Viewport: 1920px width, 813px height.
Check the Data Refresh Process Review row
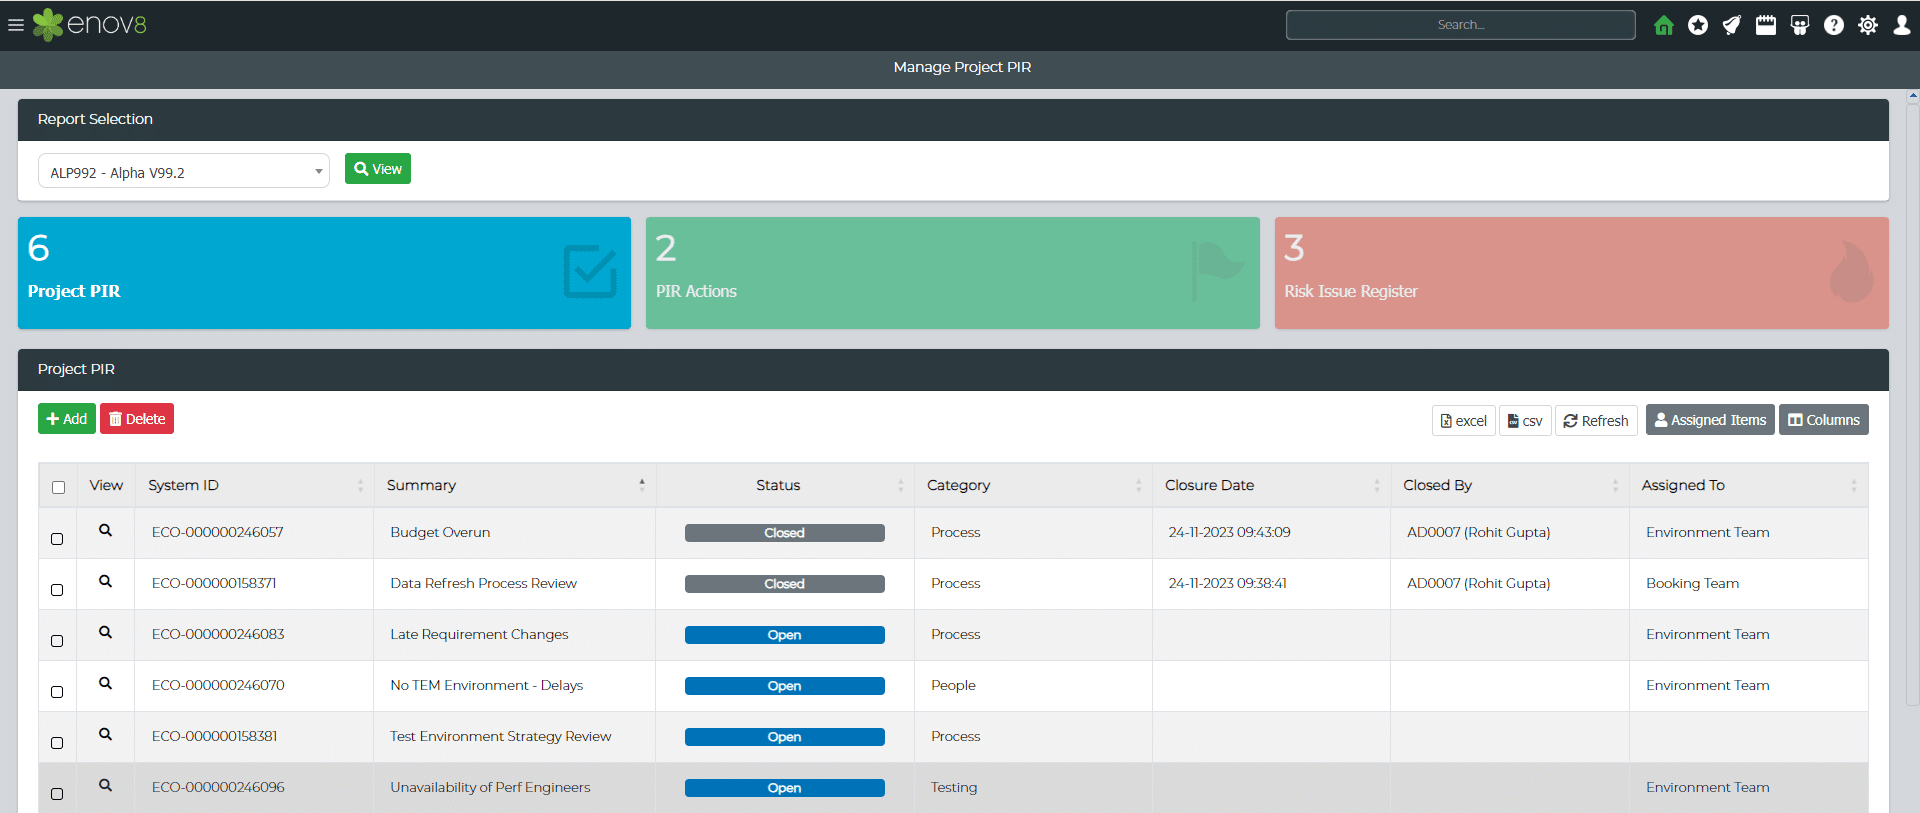(57, 590)
